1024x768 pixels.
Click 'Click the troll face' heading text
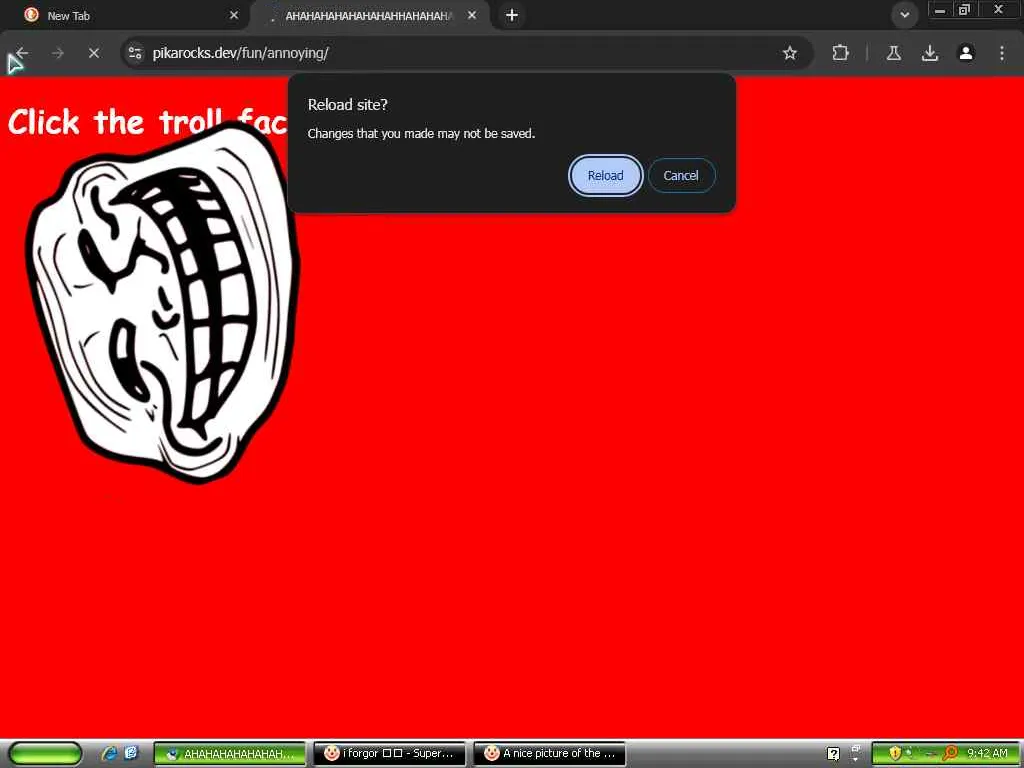[x=148, y=121]
